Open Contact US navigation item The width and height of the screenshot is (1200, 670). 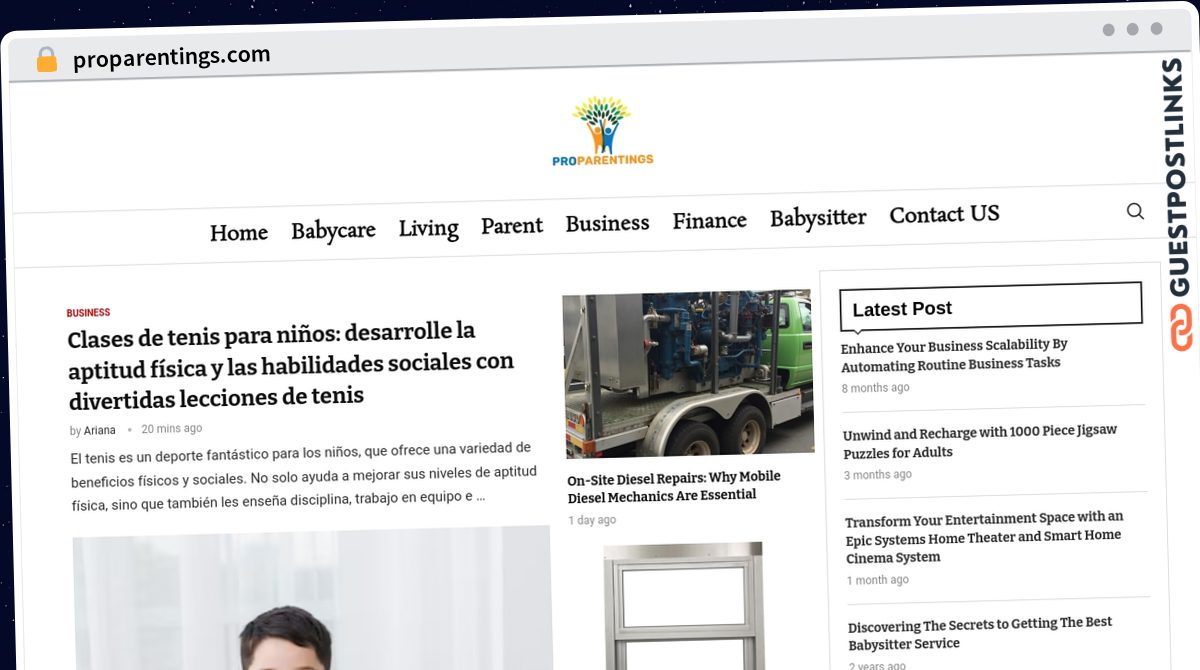tap(944, 214)
